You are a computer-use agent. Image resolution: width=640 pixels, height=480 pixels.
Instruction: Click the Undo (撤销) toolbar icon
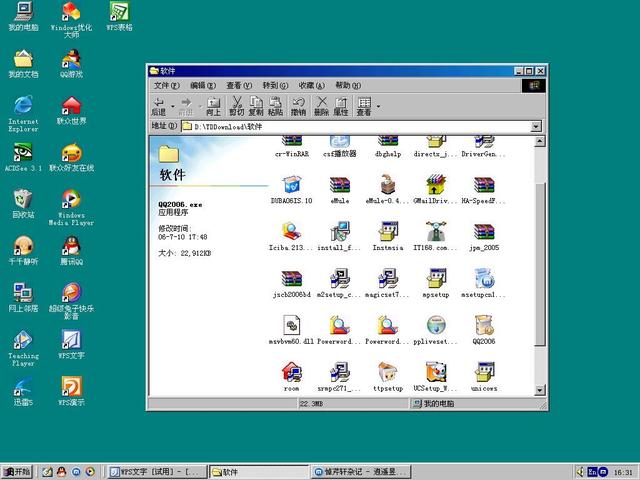[298, 104]
